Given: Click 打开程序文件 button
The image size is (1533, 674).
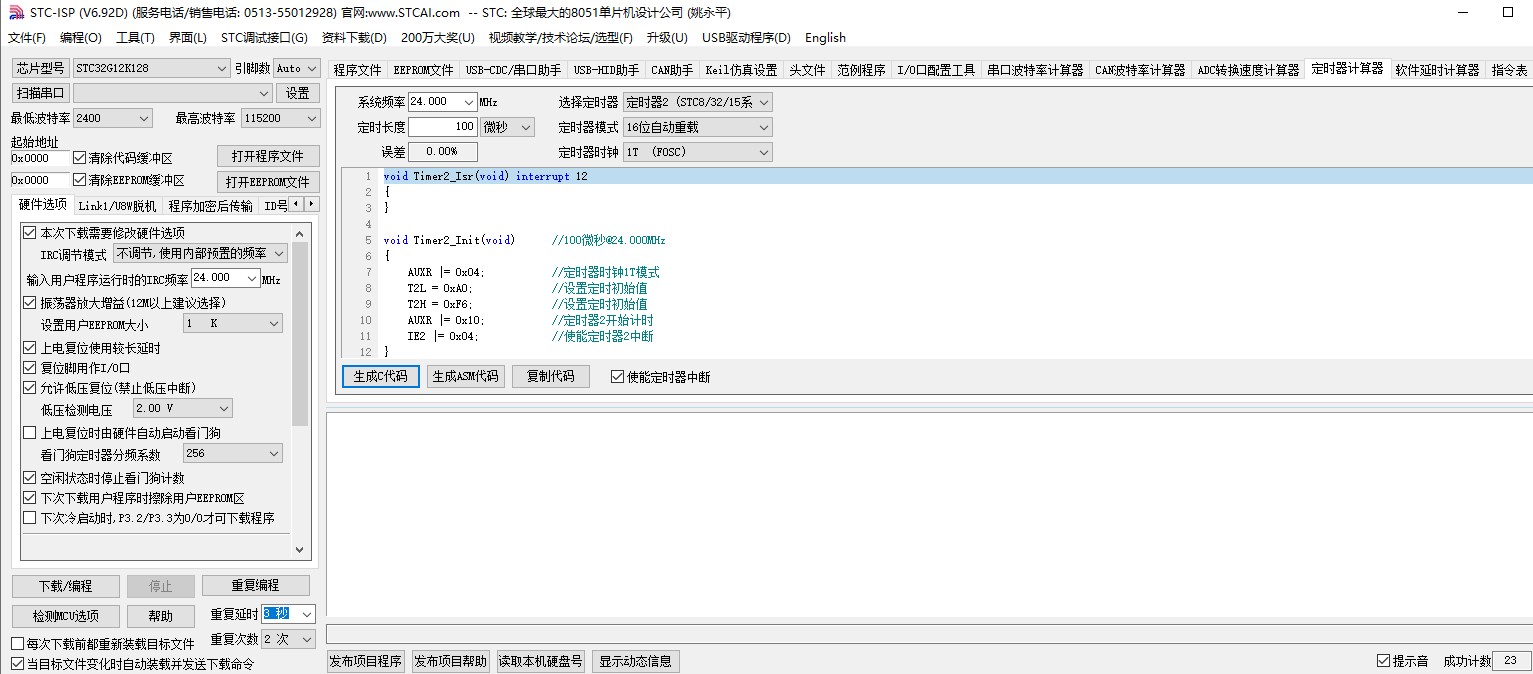Looking at the screenshot, I should 268,157.
